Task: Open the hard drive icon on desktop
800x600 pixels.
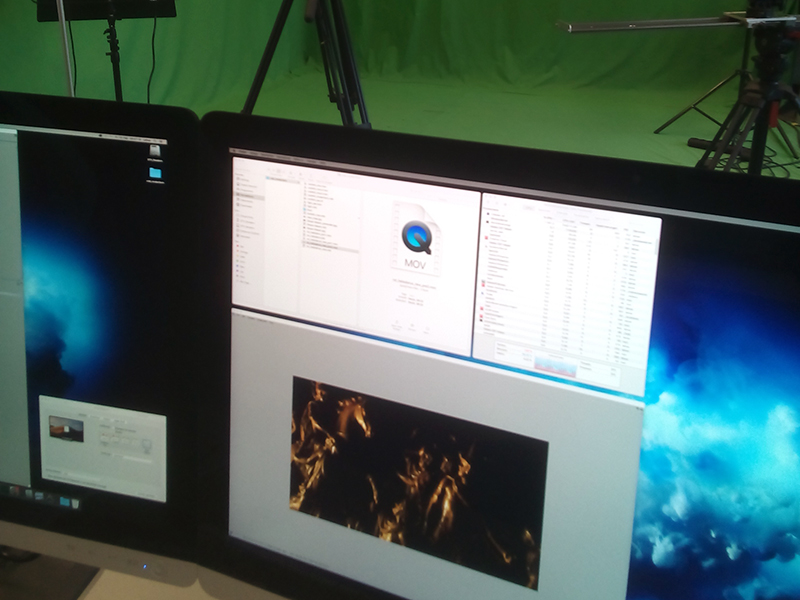Action: point(156,151)
